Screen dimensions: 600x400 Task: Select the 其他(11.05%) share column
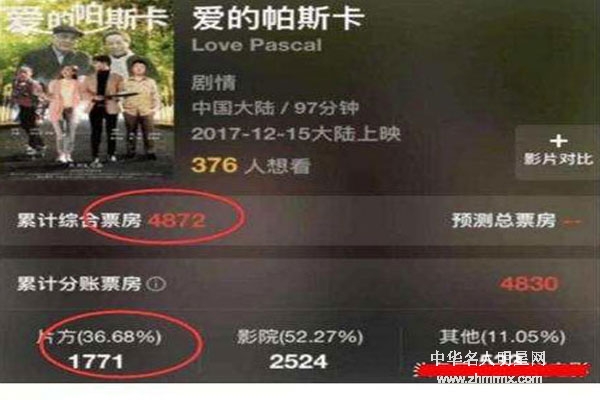(501, 349)
